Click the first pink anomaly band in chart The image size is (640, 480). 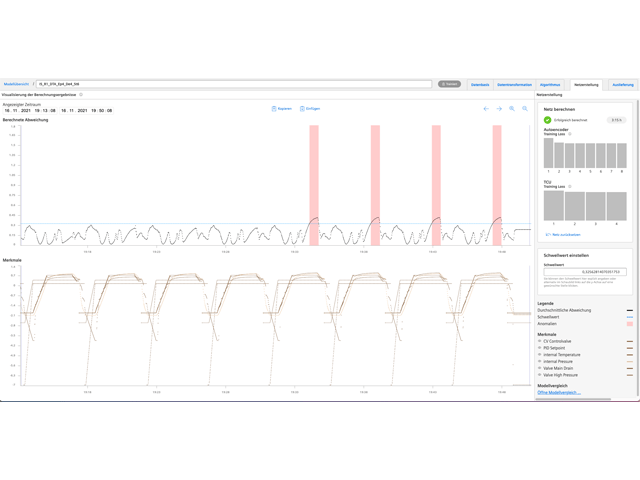point(314,185)
